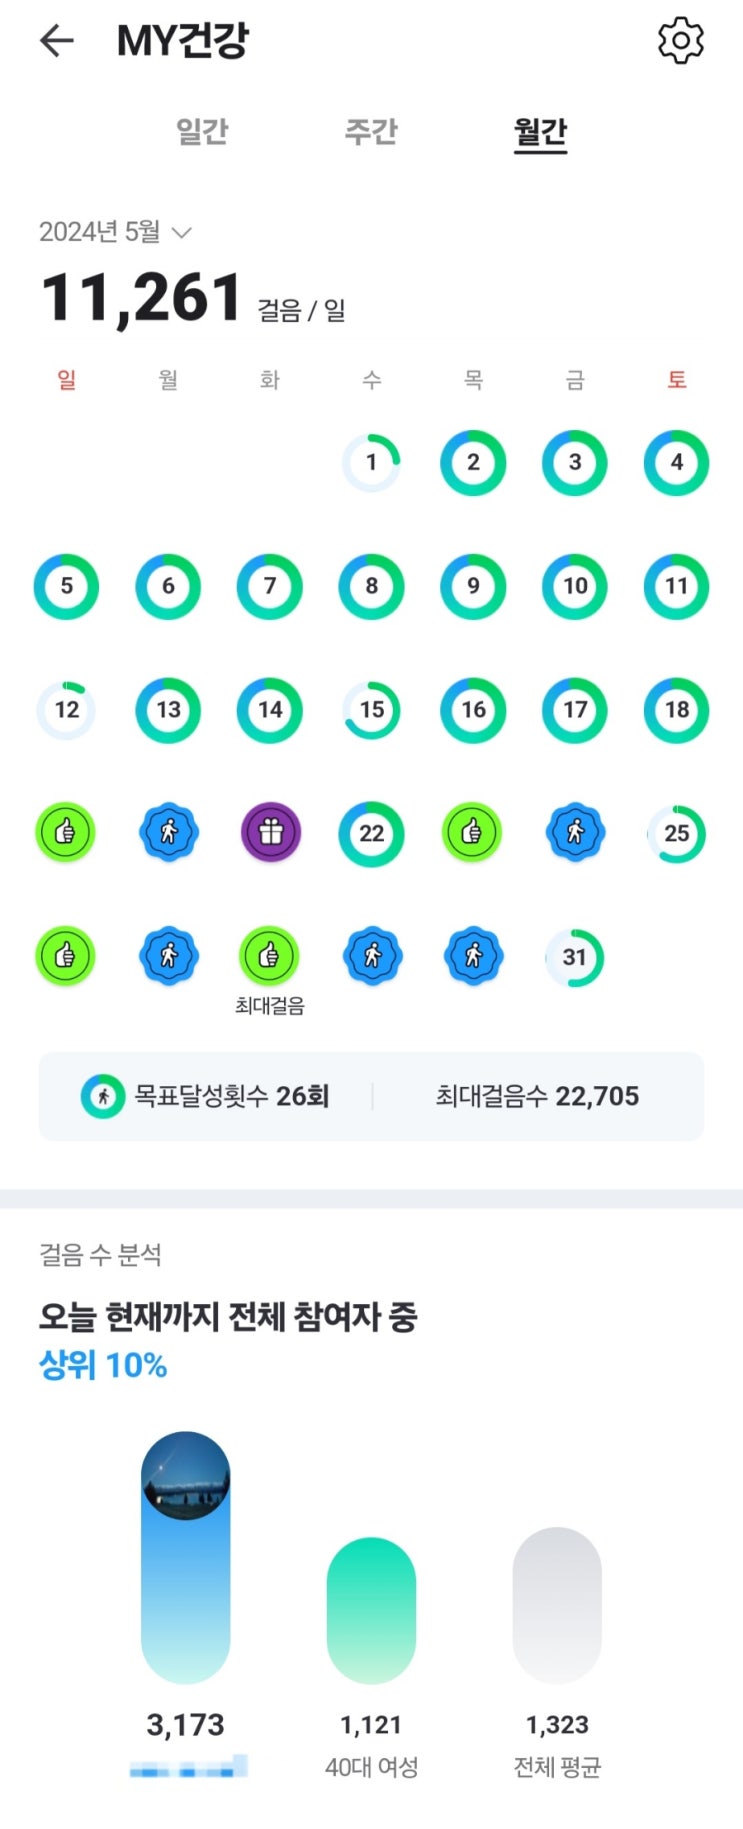Tap the green 40대 여성 bar
This screenshot has height=1829, width=743.
pyautogui.click(x=371, y=1611)
